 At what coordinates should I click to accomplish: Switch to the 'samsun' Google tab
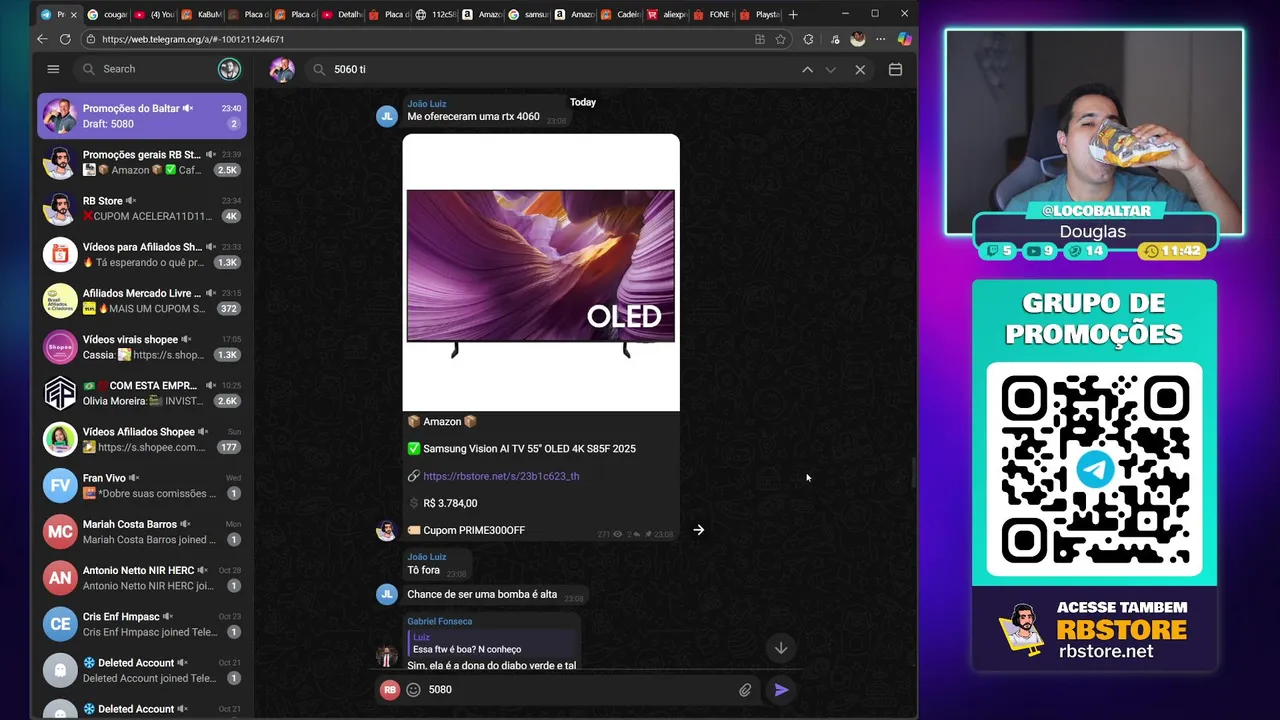529,14
